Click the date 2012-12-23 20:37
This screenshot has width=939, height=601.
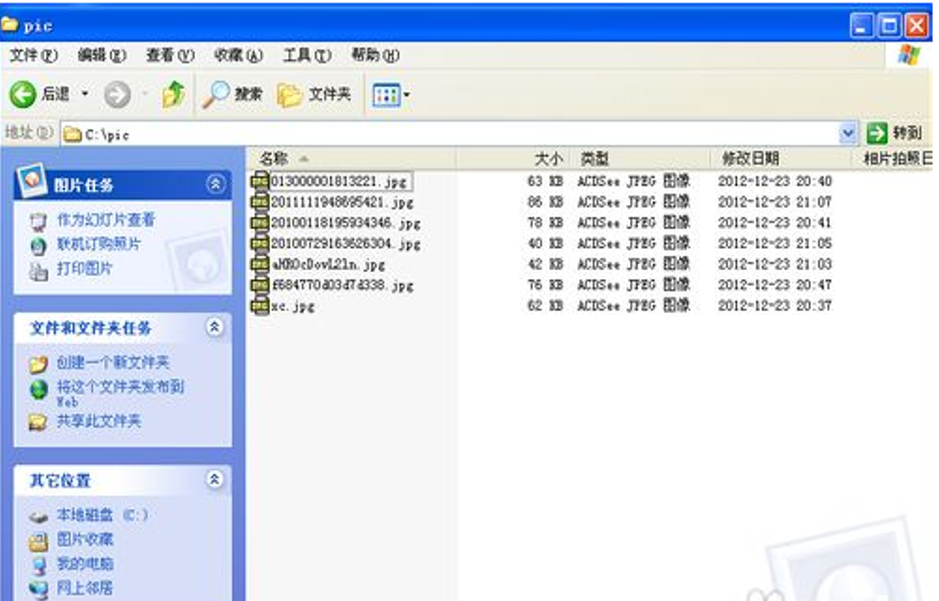point(775,306)
